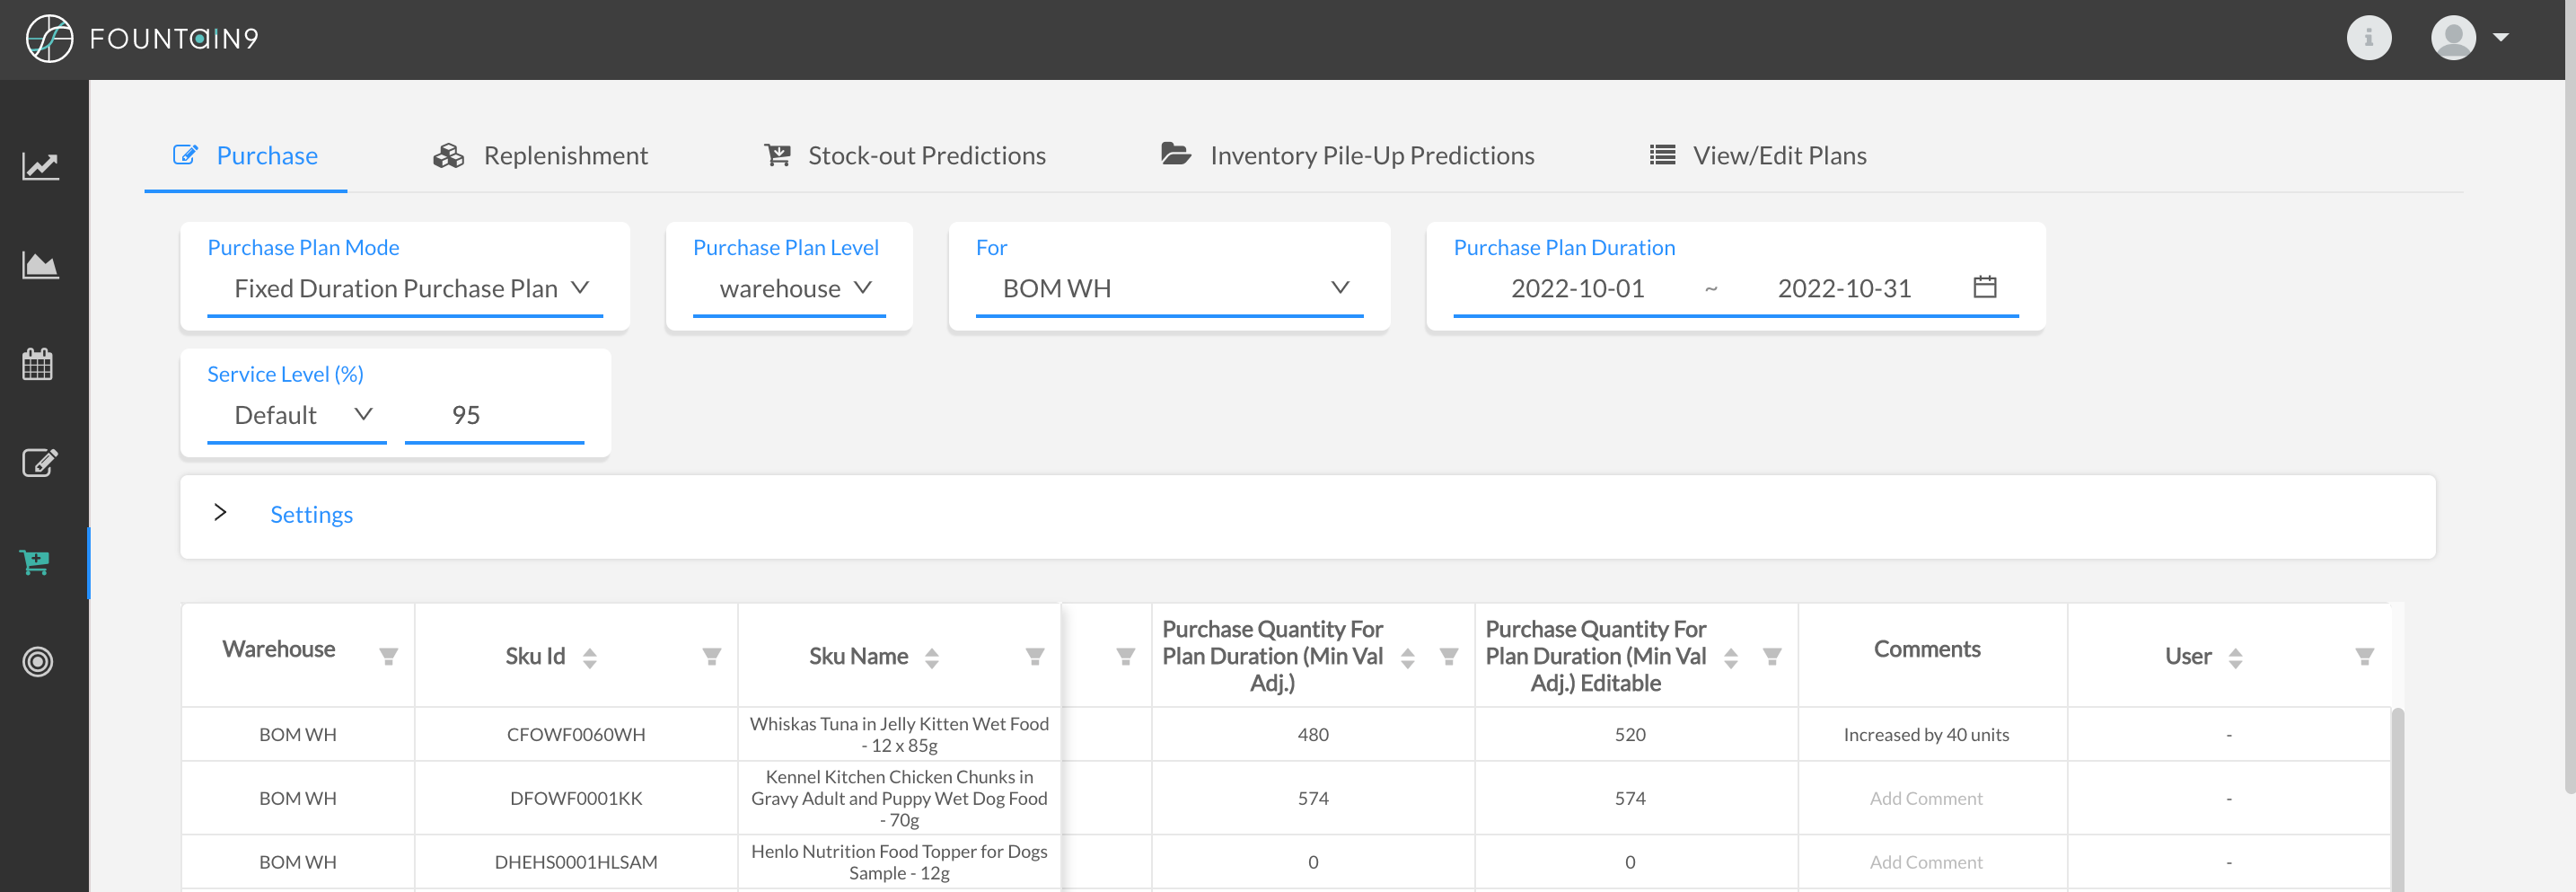Filter the Warehouse column
2576x892 pixels.
[388, 657]
